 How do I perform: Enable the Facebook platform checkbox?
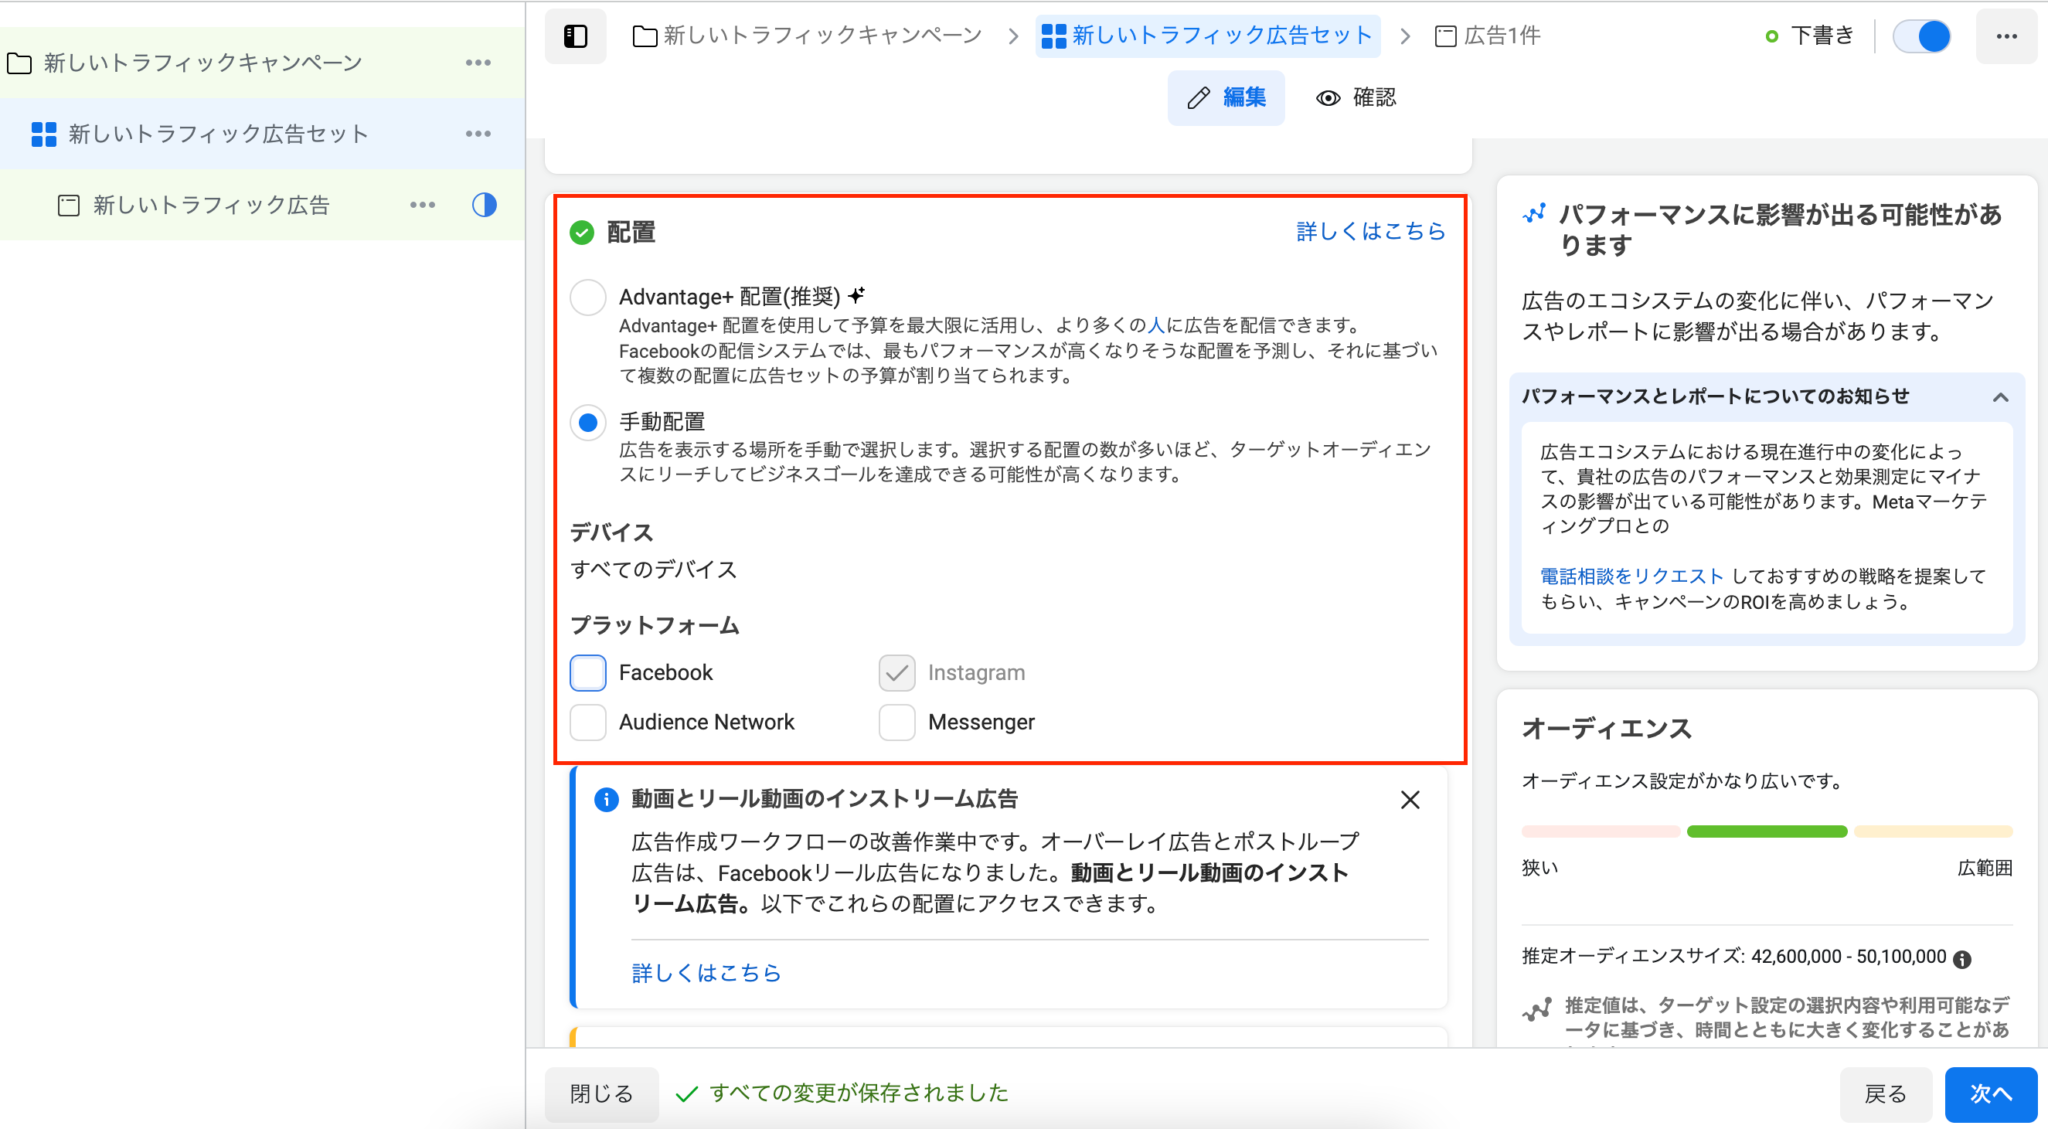588,672
